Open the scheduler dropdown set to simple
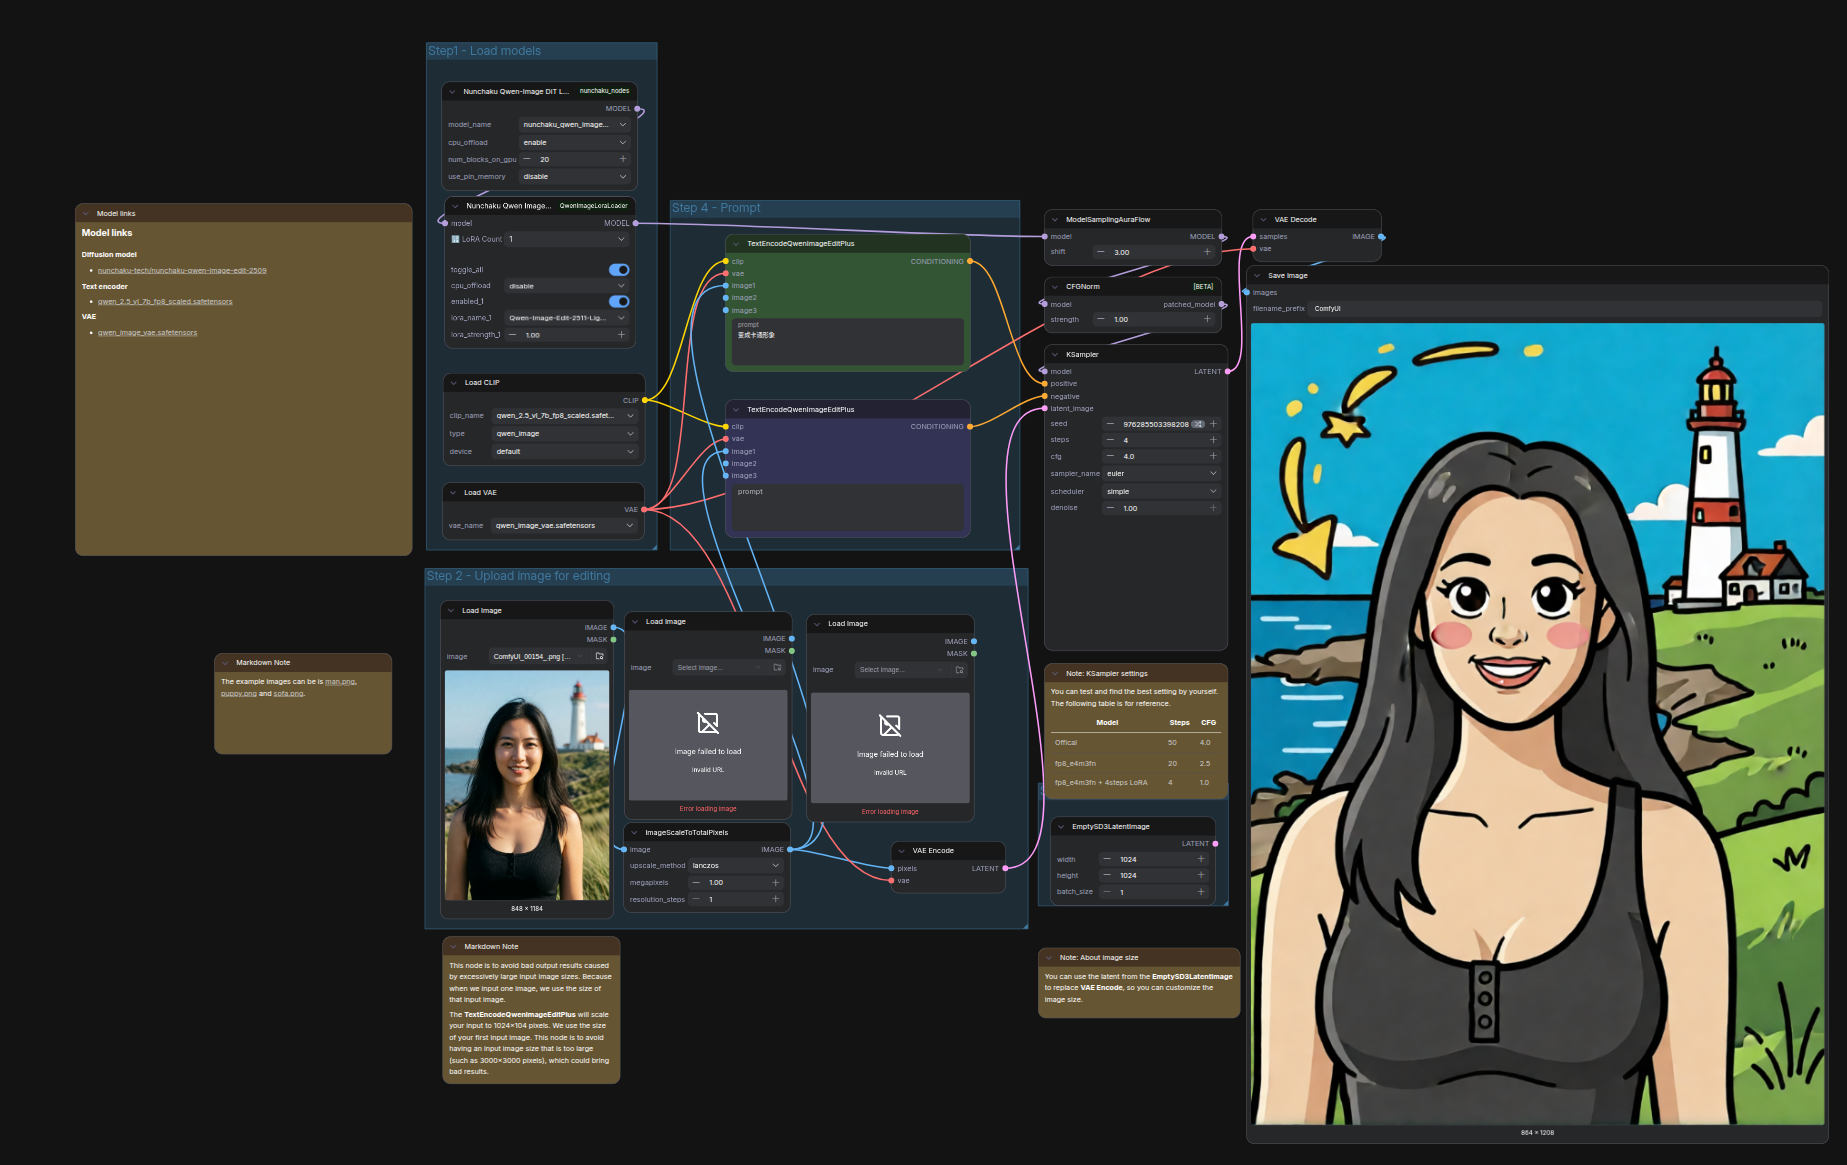1847x1165 pixels. pyautogui.click(x=1161, y=492)
